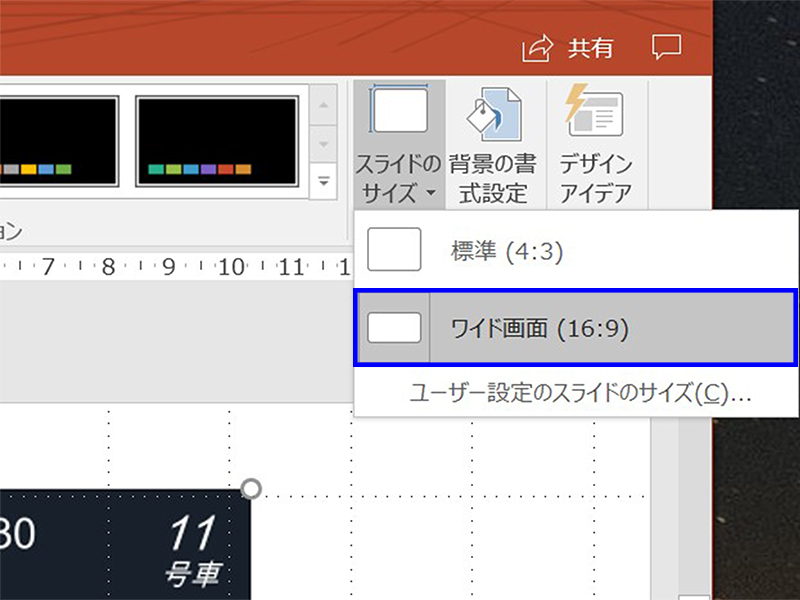Viewport: 800px width, 600px height.
Task: Click the スライドのサイズ slide icon
Action: click(399, 110)
